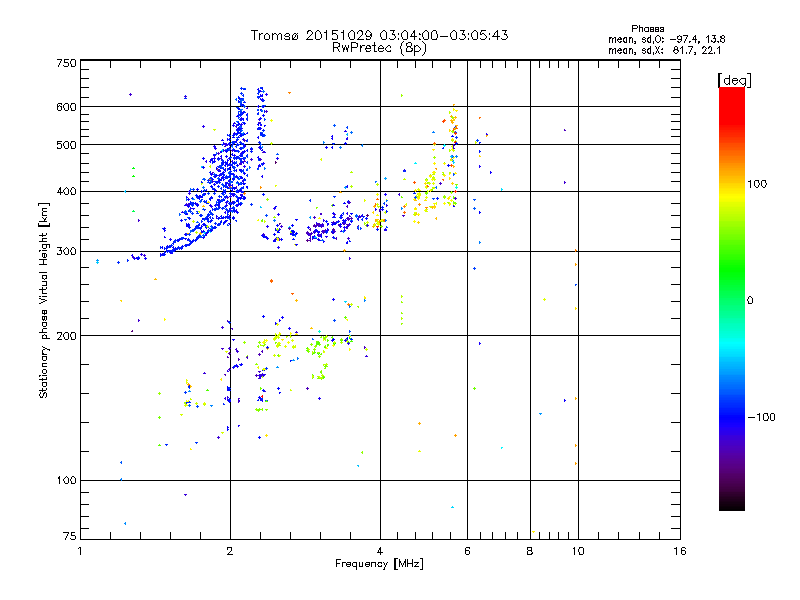The width and height of the screenshot is (800, 600).
Task: Click the 'Frequency [MHz]' axis label
Action: (x=379, y=564)
